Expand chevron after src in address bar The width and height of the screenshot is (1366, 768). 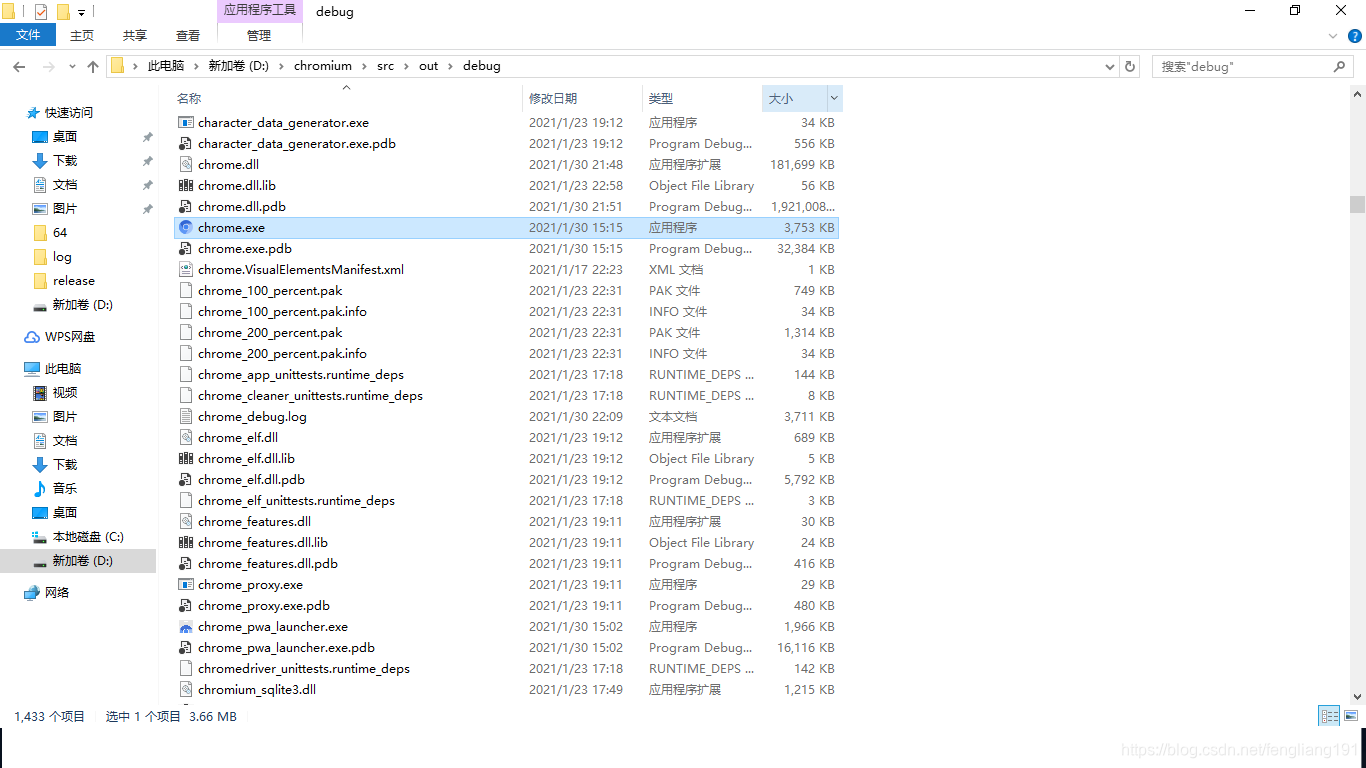pos(407,66)
